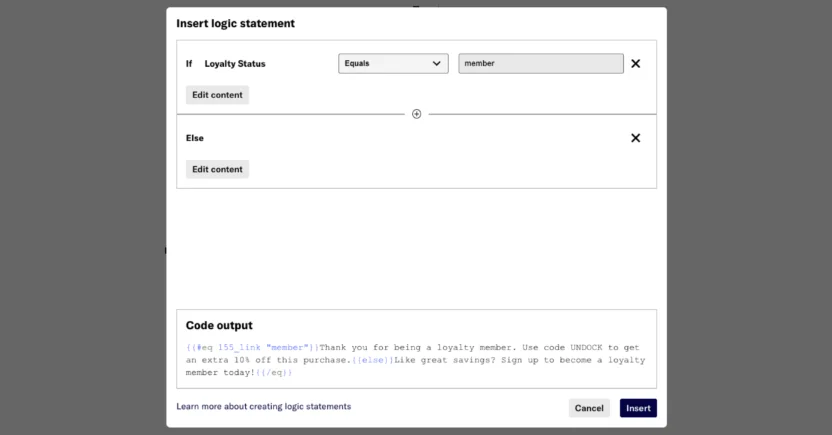
Task: Add a condition with the plus icon
Action: pyautogui.click(x=417, y=114)
